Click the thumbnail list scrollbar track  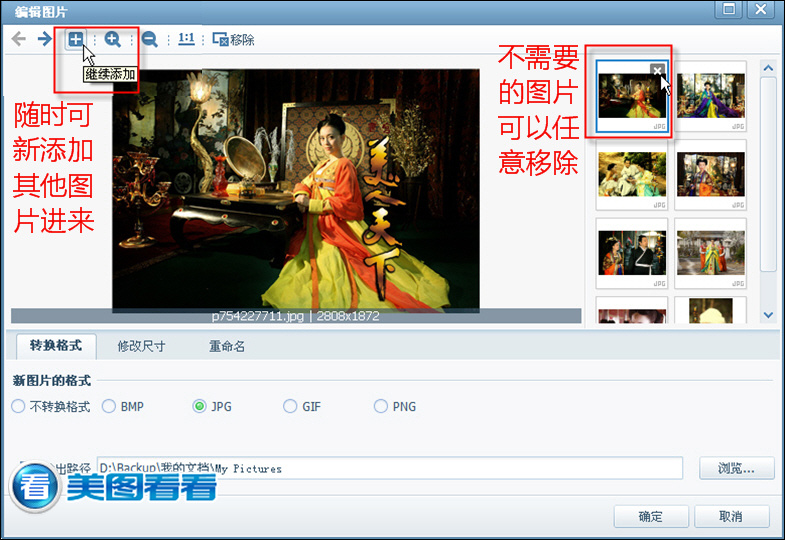pos(767,192)
